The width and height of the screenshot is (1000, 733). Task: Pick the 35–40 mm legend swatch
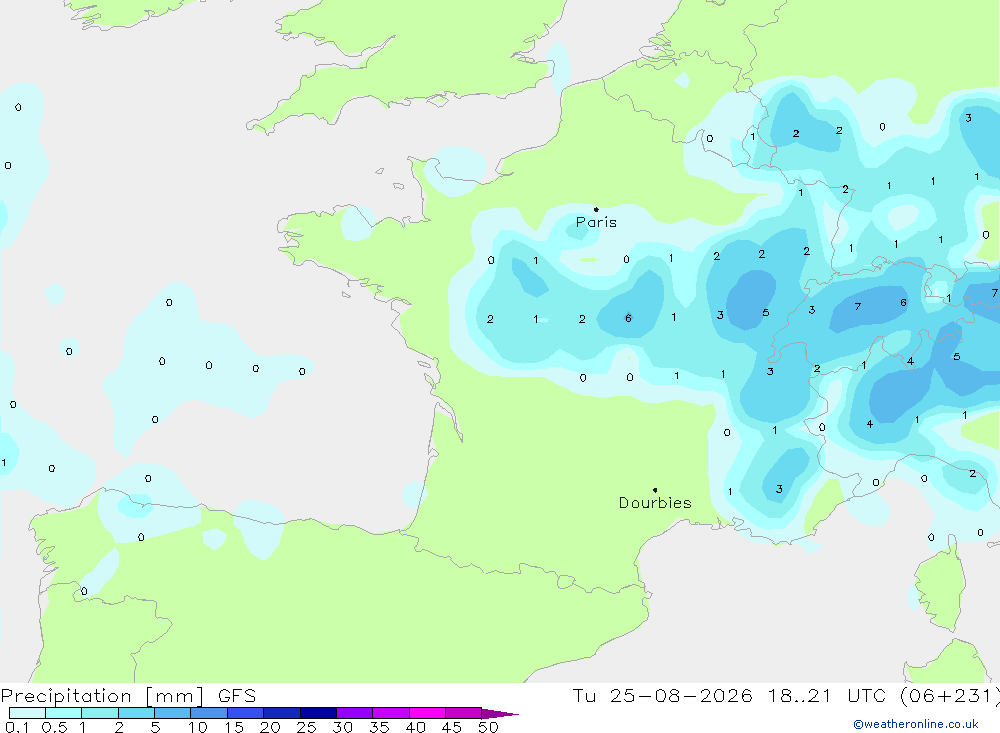(391, 713)
